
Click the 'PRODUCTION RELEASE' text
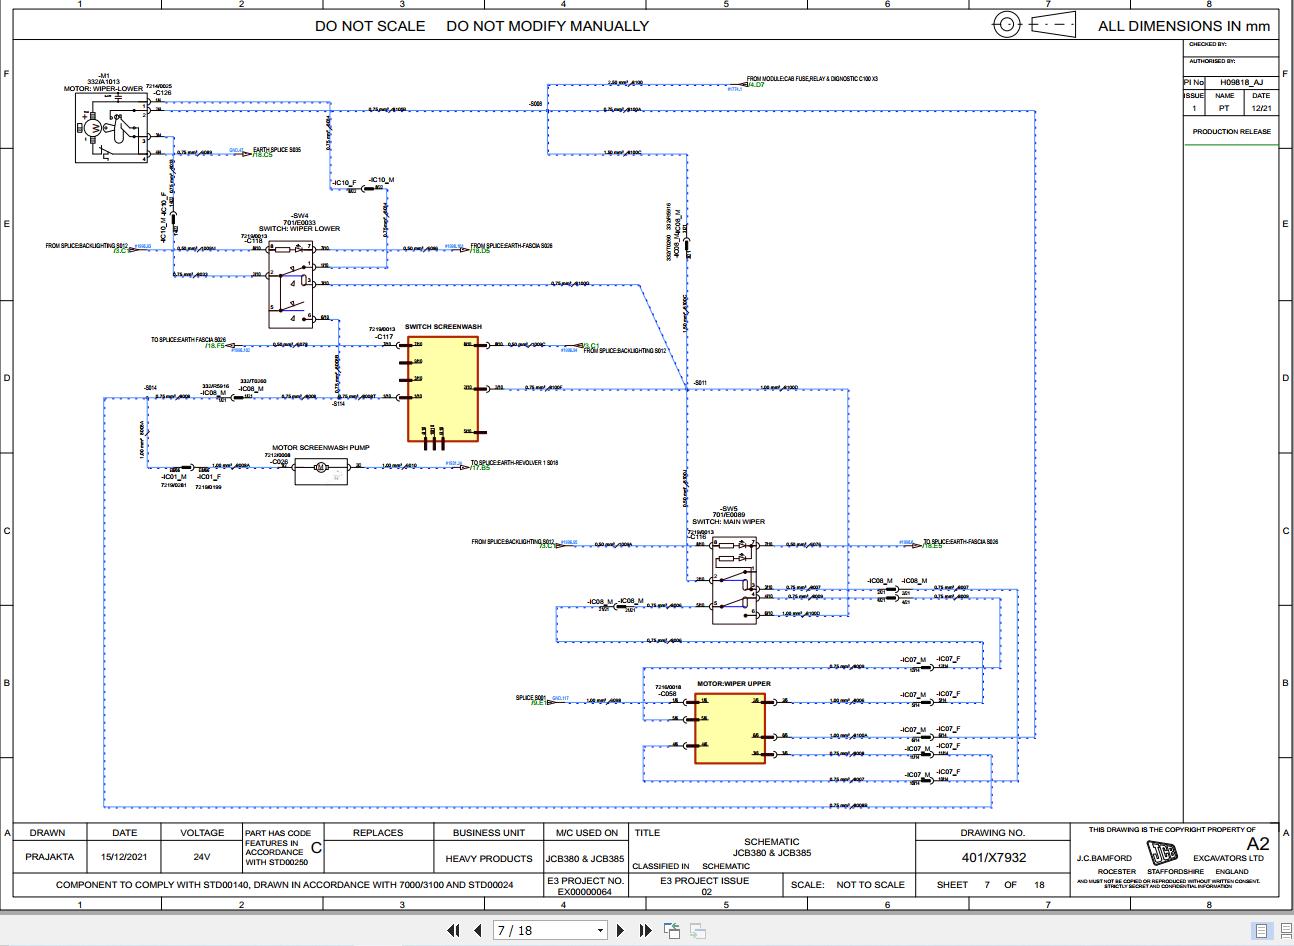click(x=1231, y=131)
